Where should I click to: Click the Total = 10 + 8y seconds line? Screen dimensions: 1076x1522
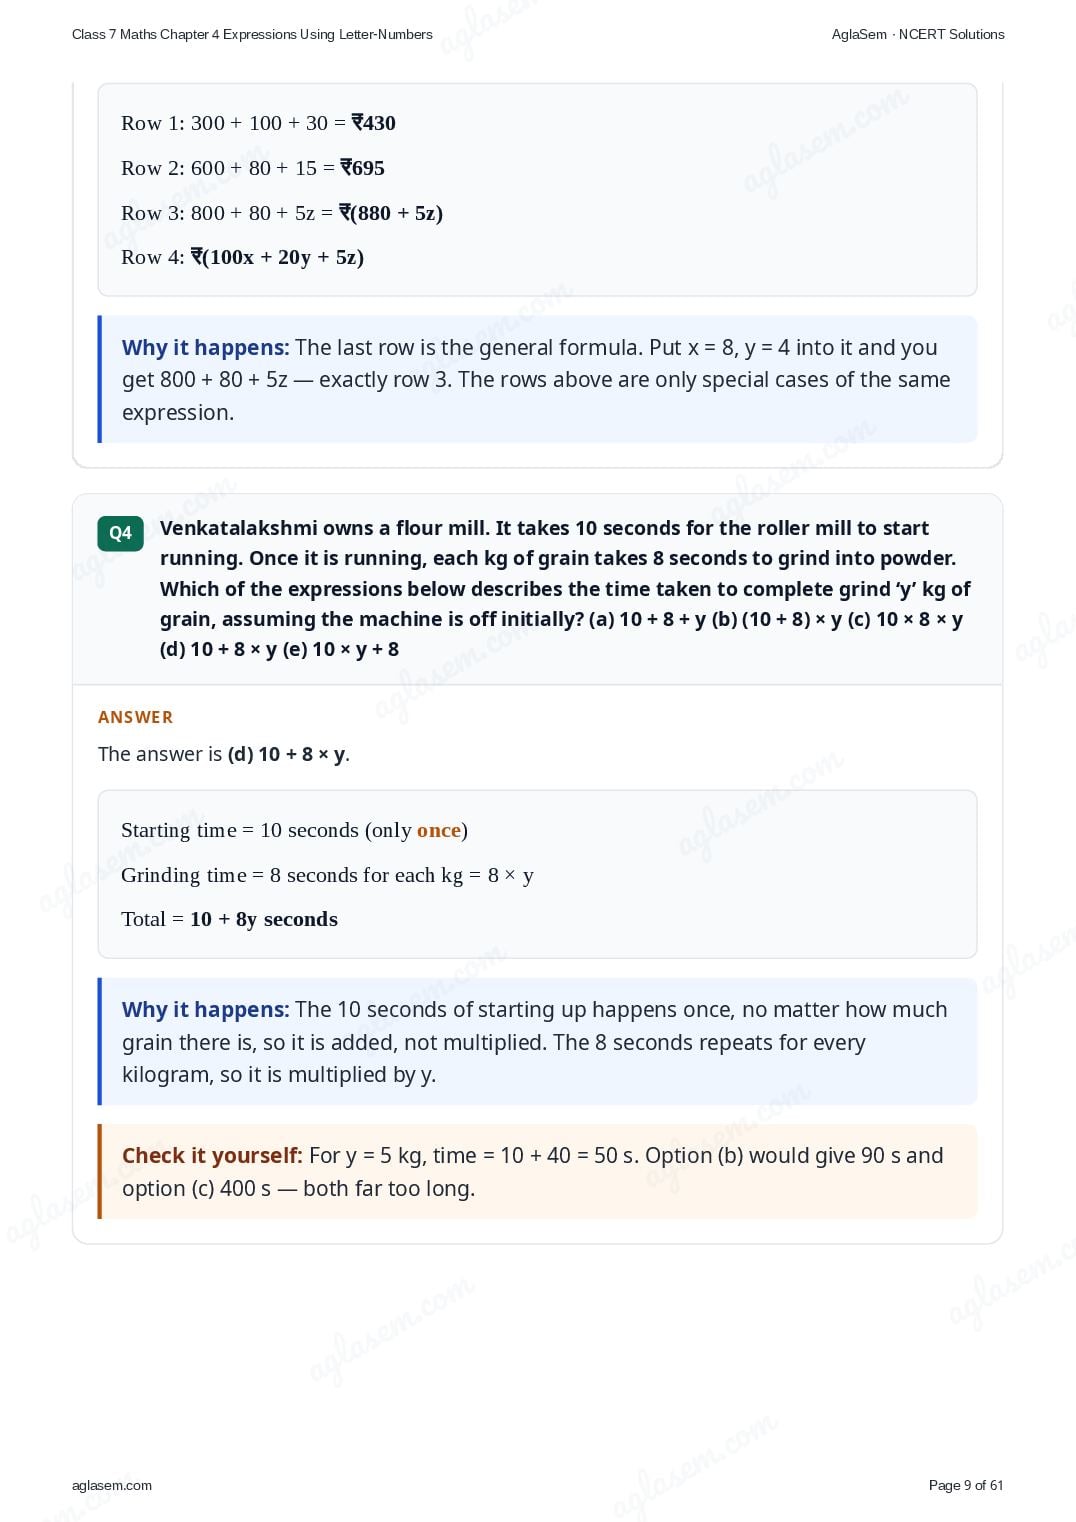[229, 919]
